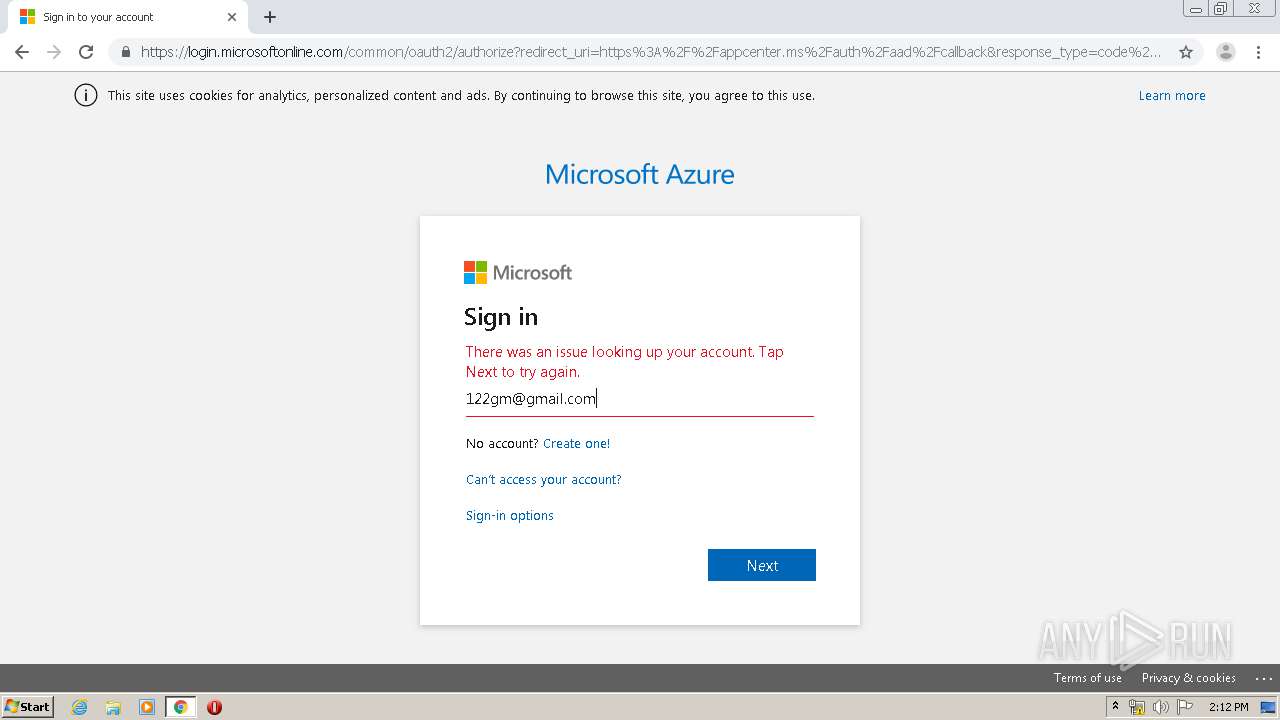Launch Internet Explorer from the taskbar

79,707
